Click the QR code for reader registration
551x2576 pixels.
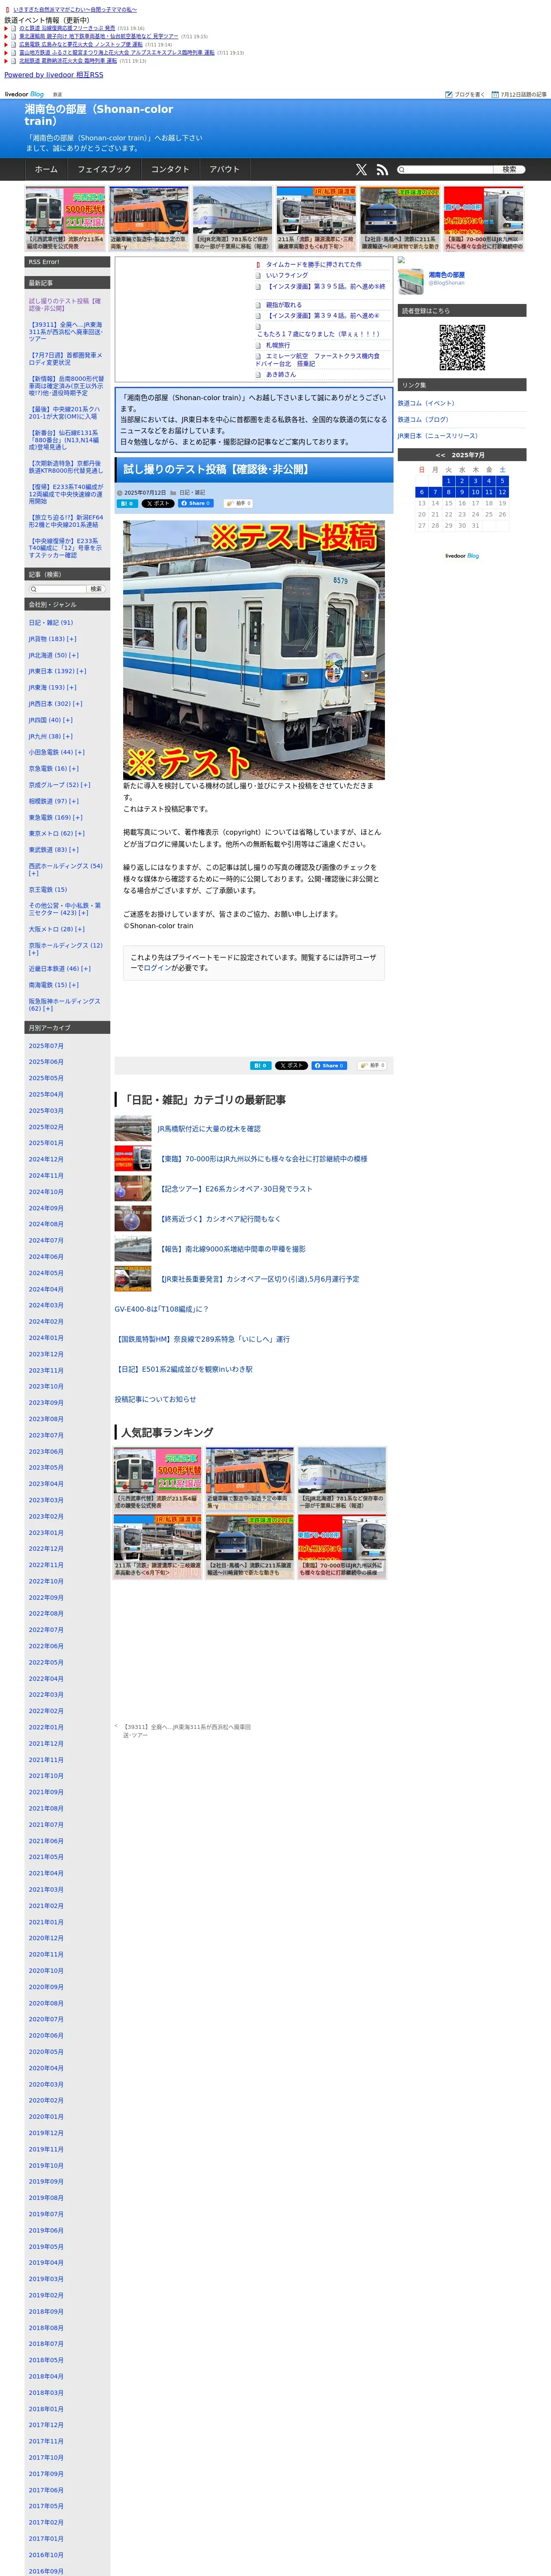pyautogui.click(x=462, y=347)
